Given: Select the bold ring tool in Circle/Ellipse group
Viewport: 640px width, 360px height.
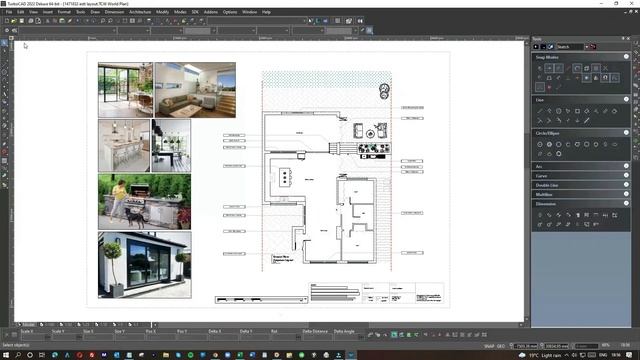Looking at the screenshot, I should pos(558,154).
